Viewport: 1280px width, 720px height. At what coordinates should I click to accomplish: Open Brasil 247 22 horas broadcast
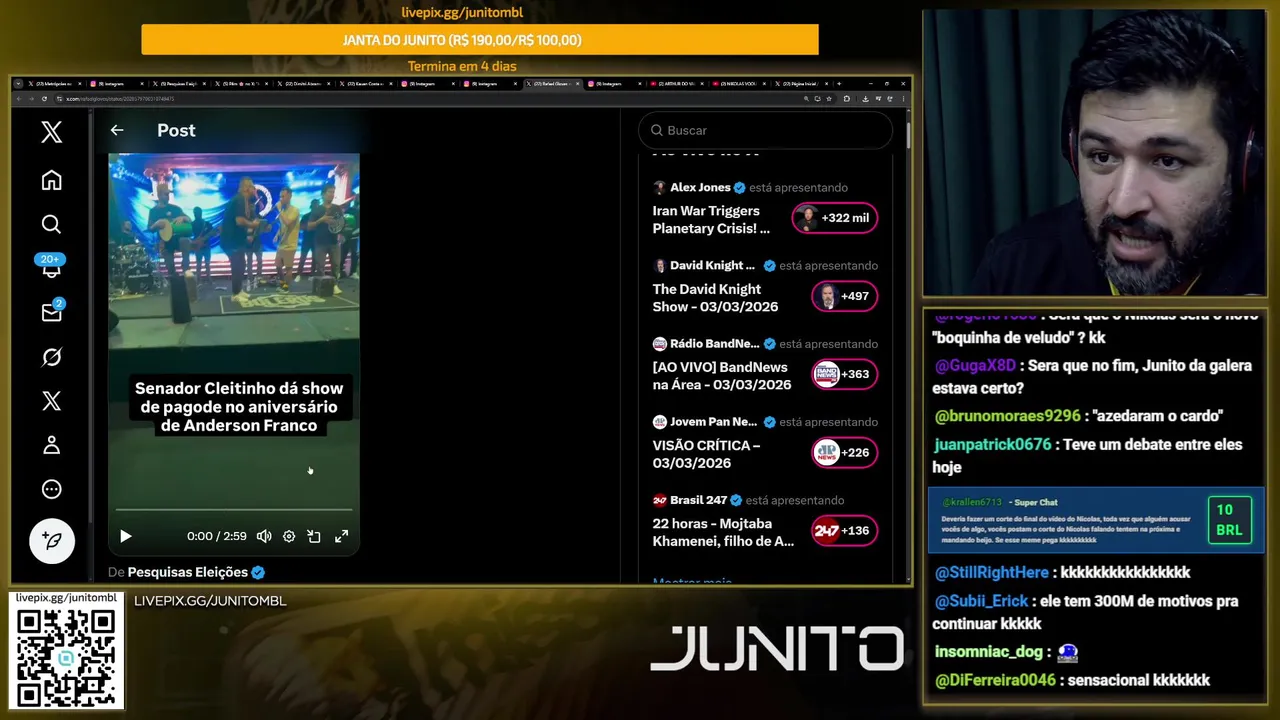(723, 531)
